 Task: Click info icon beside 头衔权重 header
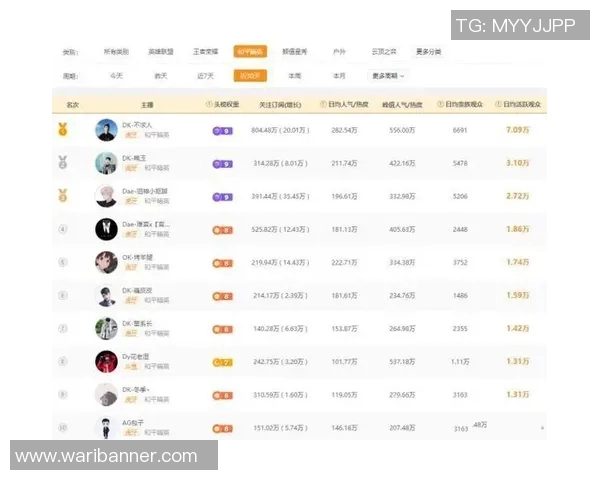[209, 104]
